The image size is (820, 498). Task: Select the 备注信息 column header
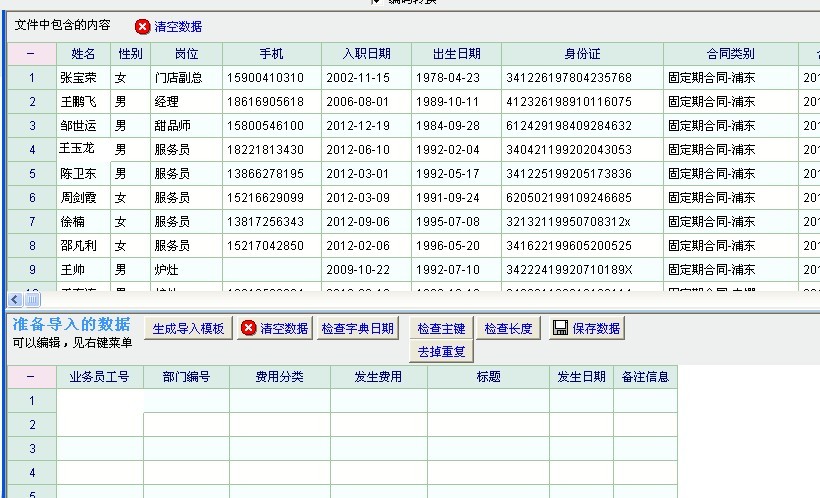pyautogui.click(x=645, y=377)
